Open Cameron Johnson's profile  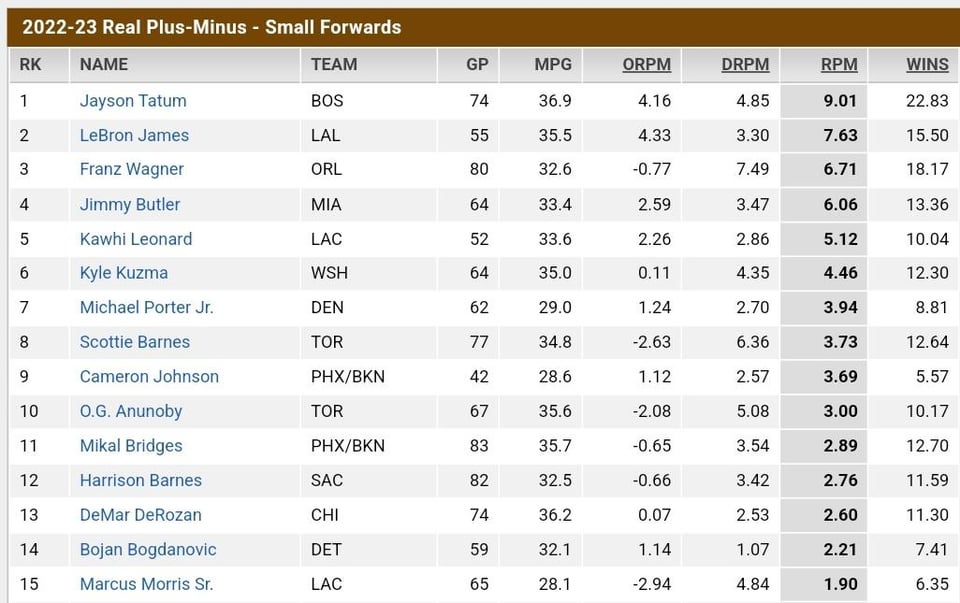(149, 377)
